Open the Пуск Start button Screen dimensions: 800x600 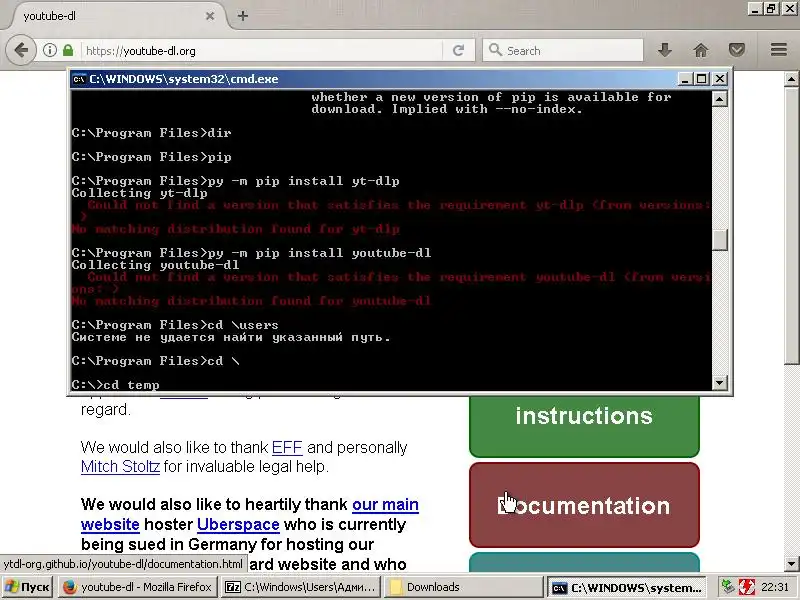click(28, 587)
